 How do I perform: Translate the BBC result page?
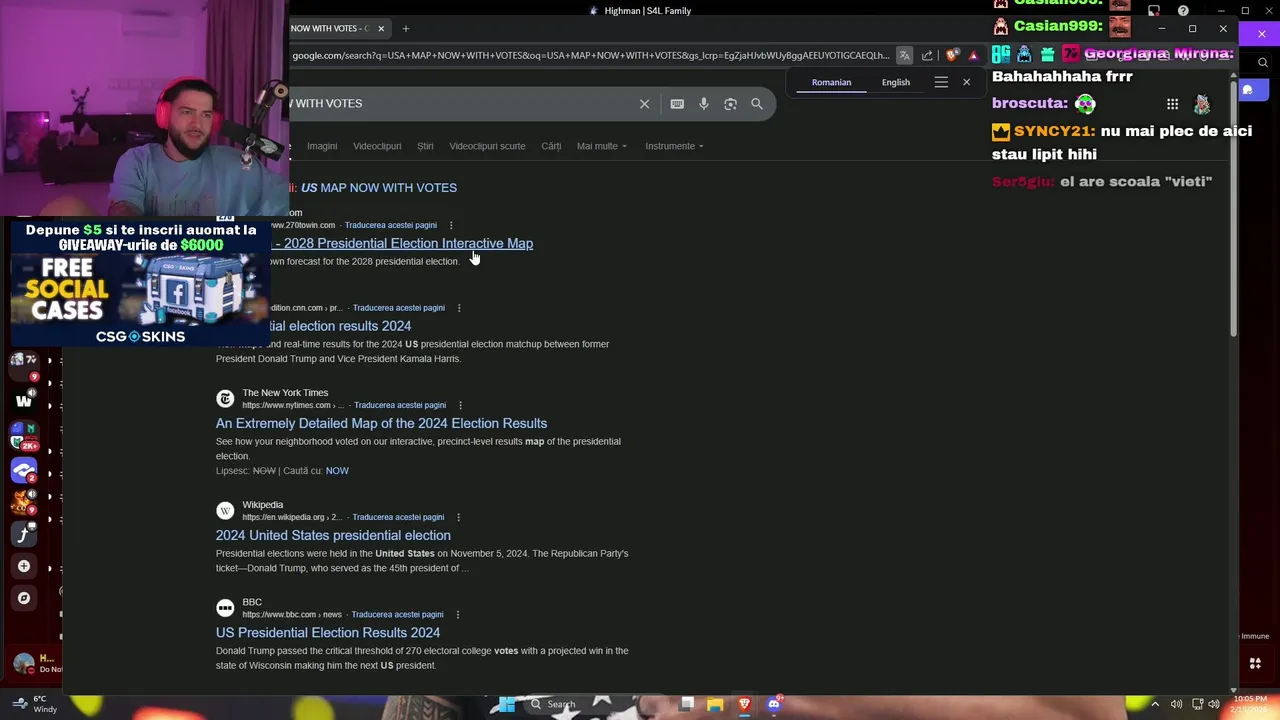tap(397, 614)
